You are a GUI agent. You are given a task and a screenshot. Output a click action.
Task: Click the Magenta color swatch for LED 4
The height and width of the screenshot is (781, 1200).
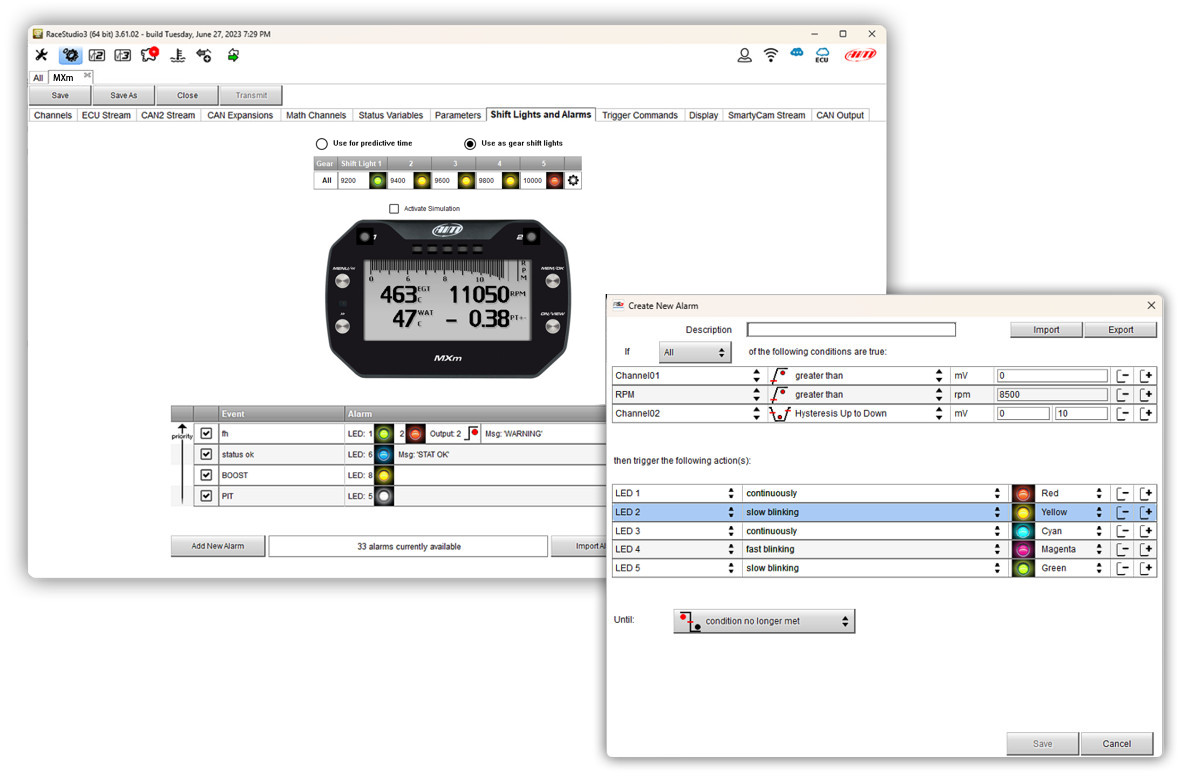click(1022, 549)
